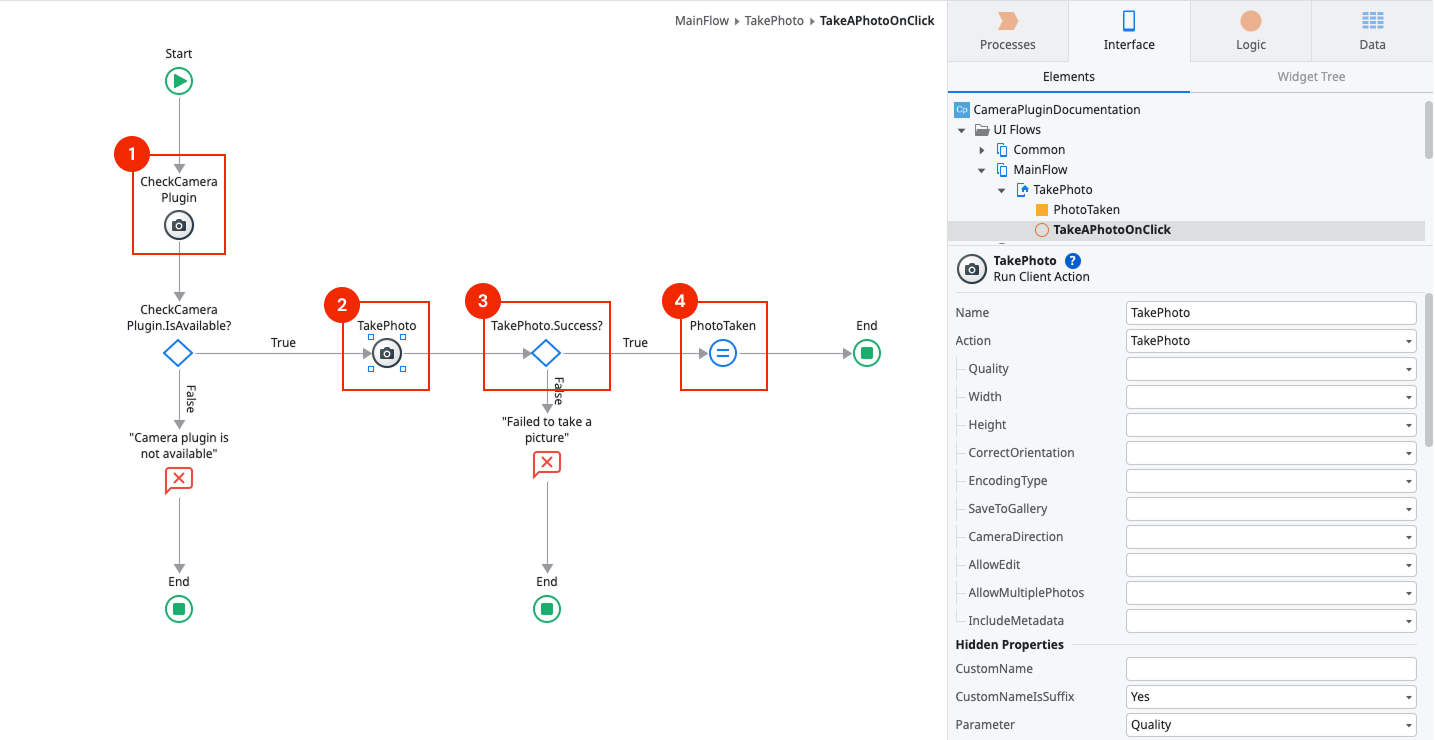Select the CheckCameraPlugin.IsAvailable? decision diamond

coord(179,353)
